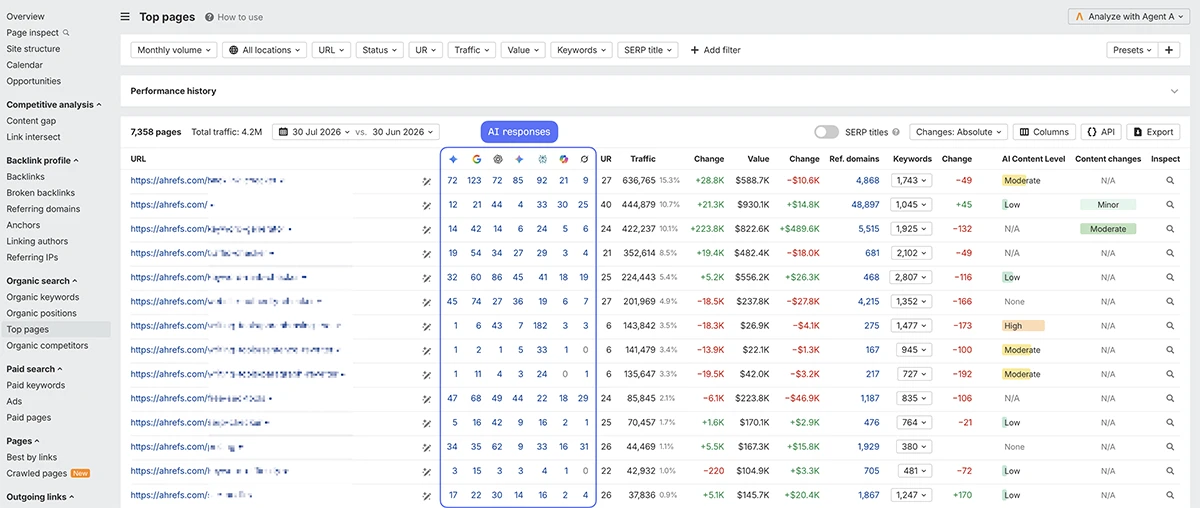Click the magic wand icon in 636,765 traffic row
This screenshot has height=508, width=1200.
[427, 181]
